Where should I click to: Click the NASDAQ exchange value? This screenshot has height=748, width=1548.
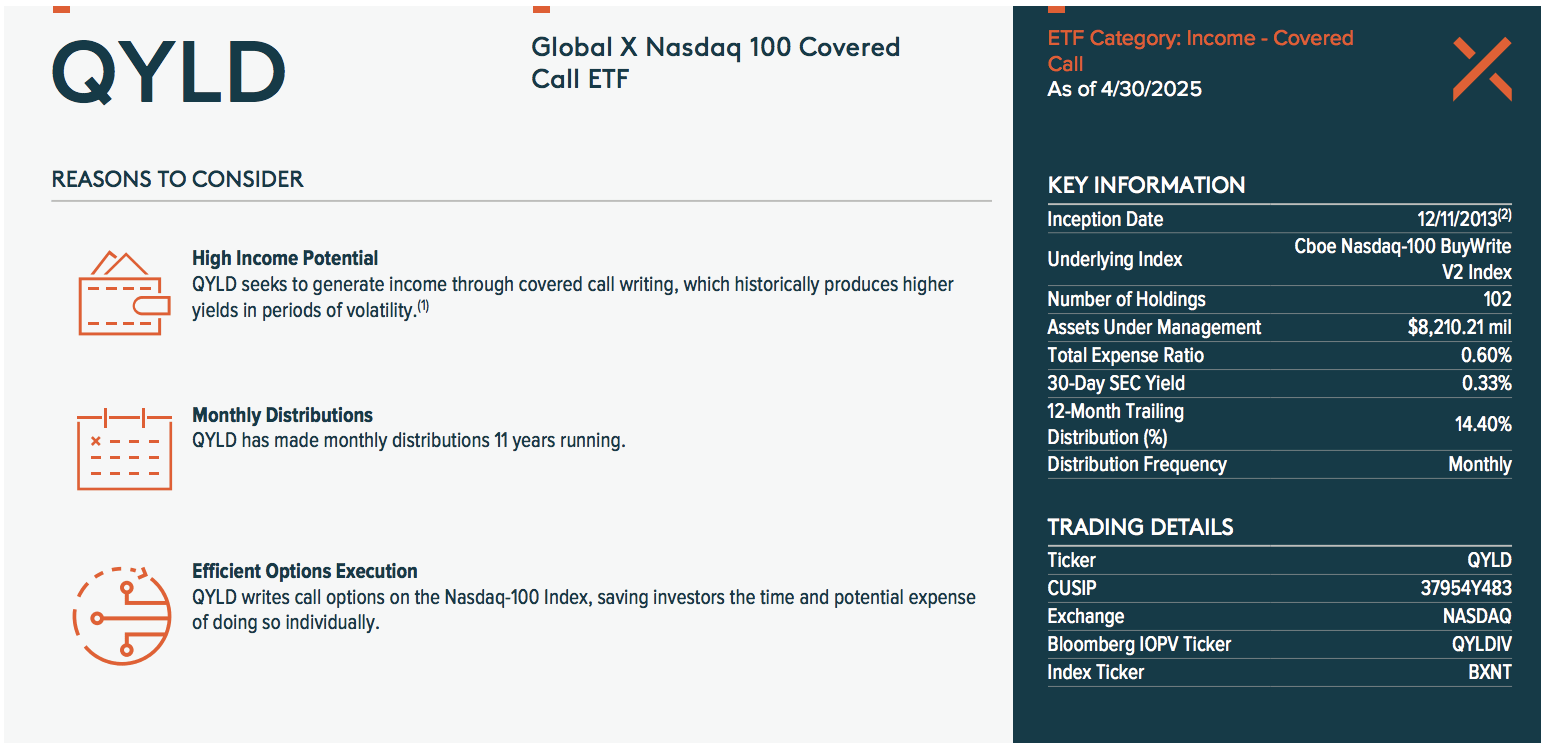(1477, 616)
